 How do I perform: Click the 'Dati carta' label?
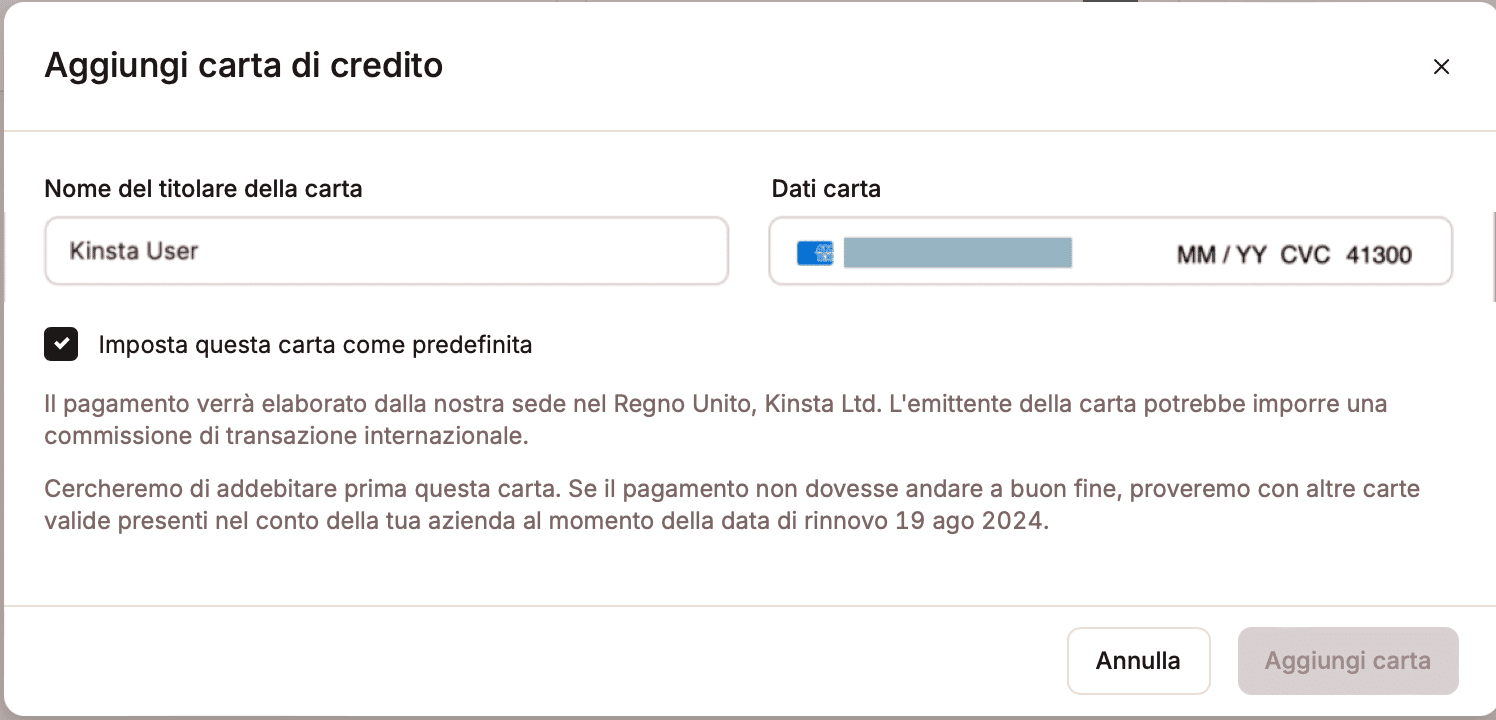826,188
